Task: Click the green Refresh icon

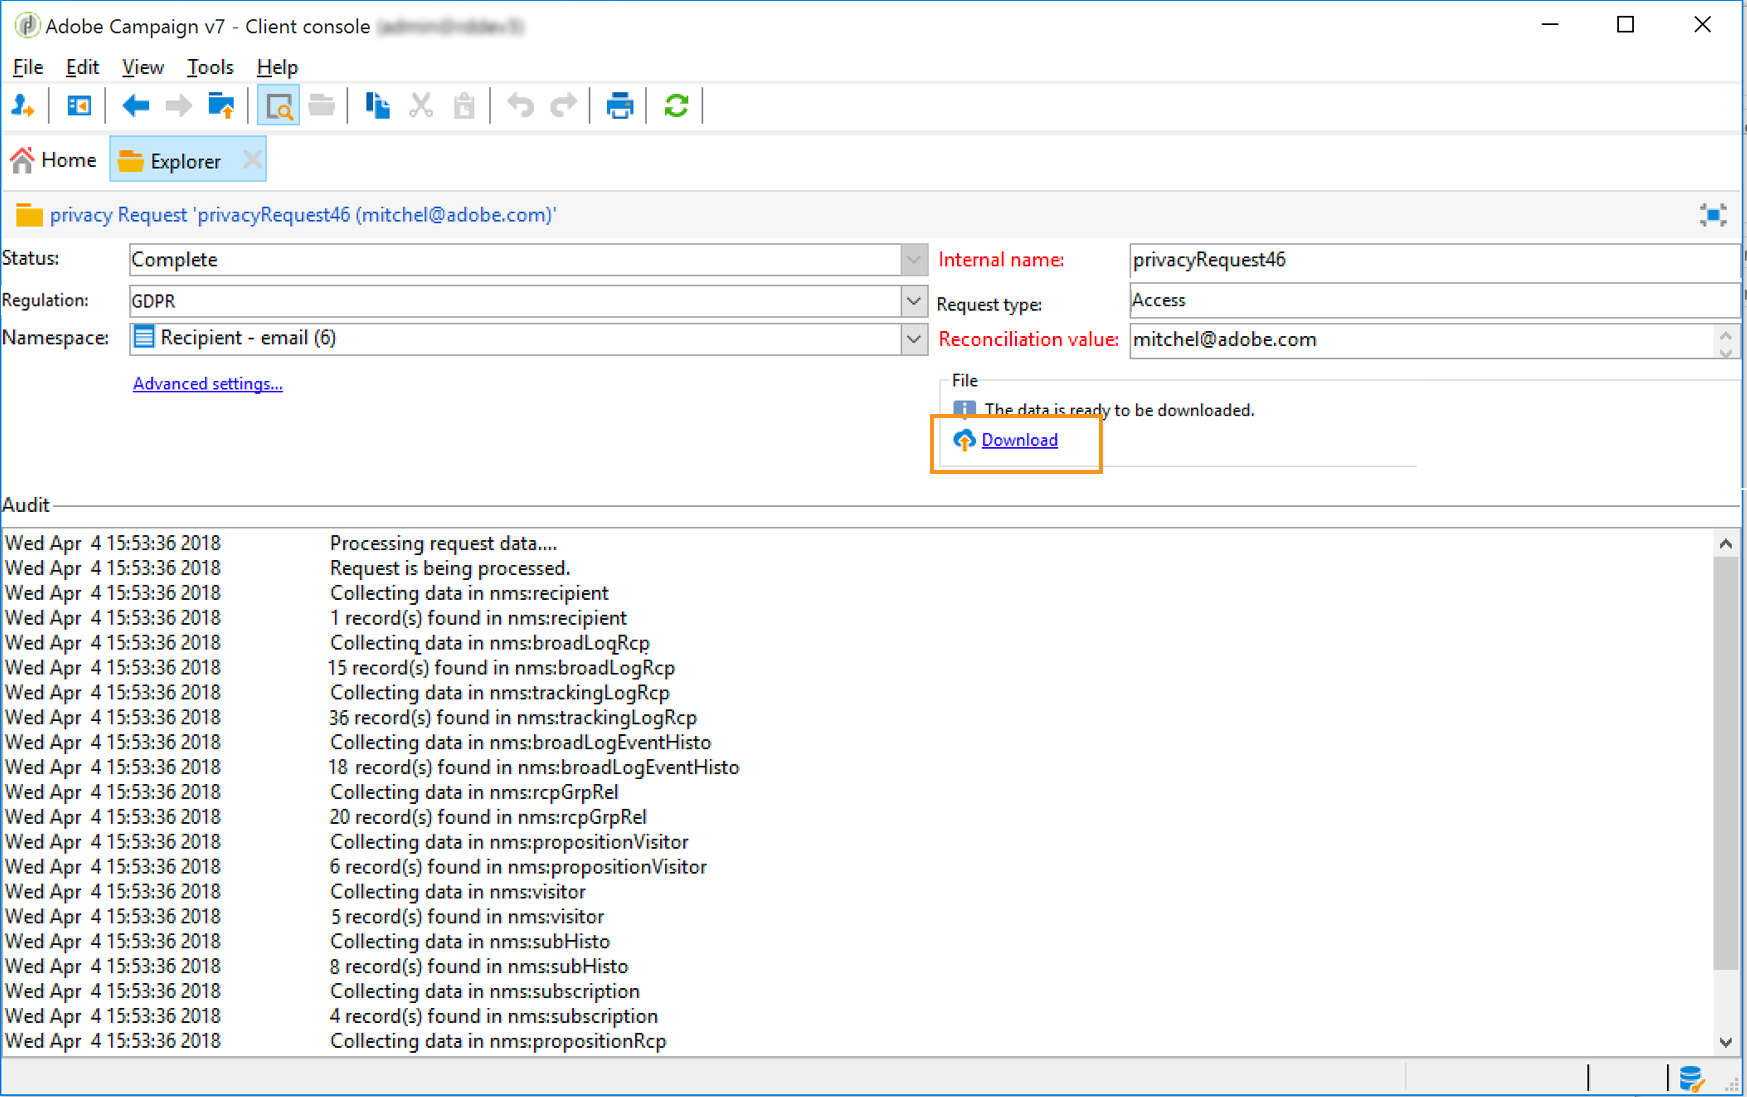Action: pyautogui.click(x=676, y=105)
